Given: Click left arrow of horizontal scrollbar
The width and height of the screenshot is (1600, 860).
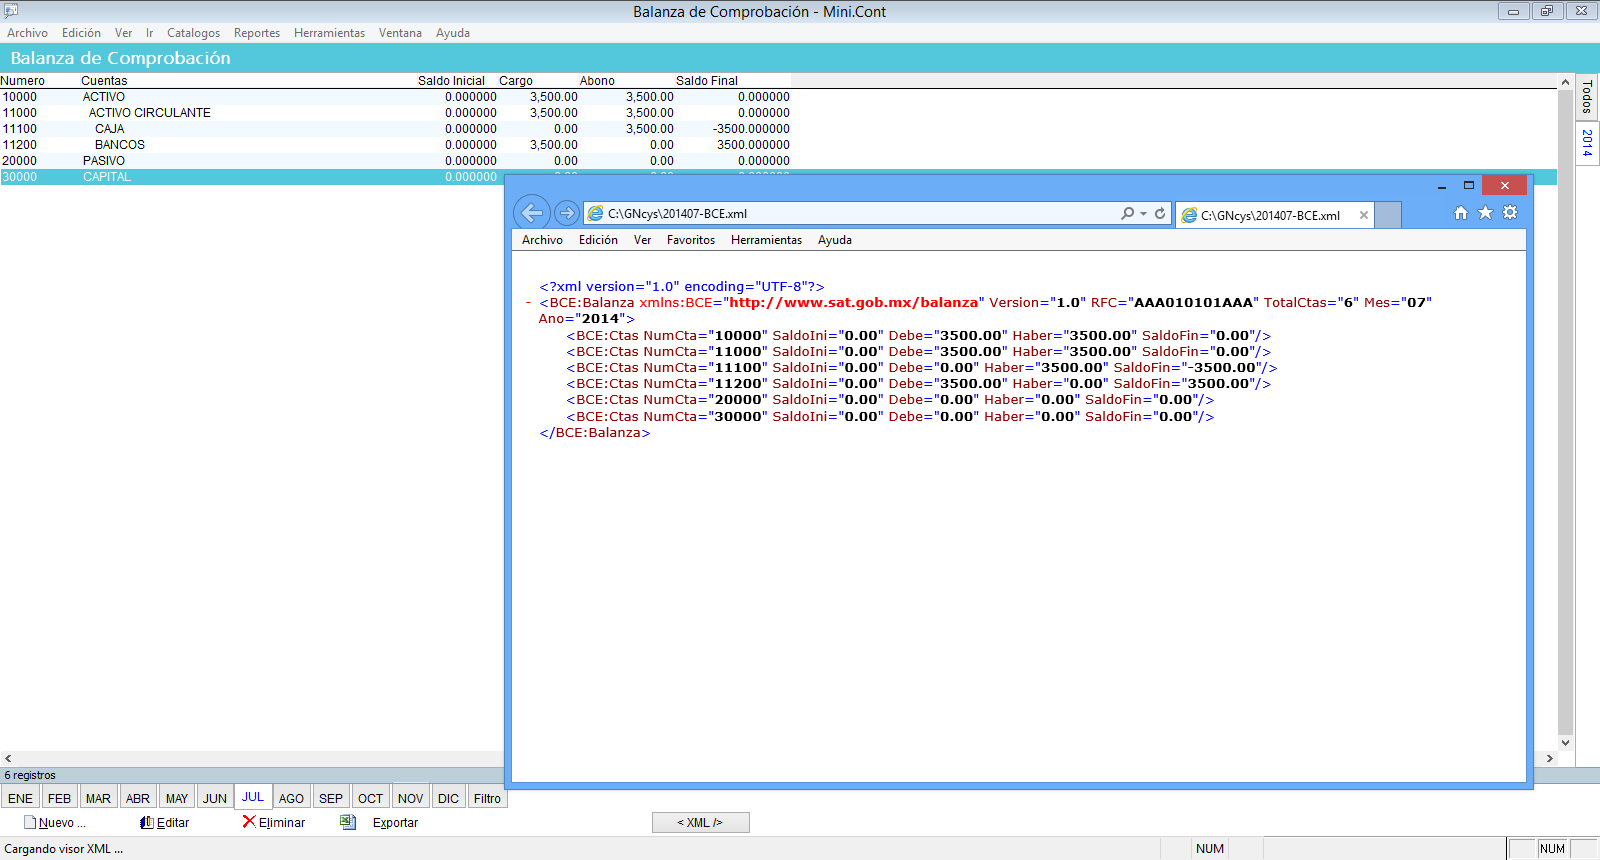Looking at the screenshot, I should click(x=8, y=759).
